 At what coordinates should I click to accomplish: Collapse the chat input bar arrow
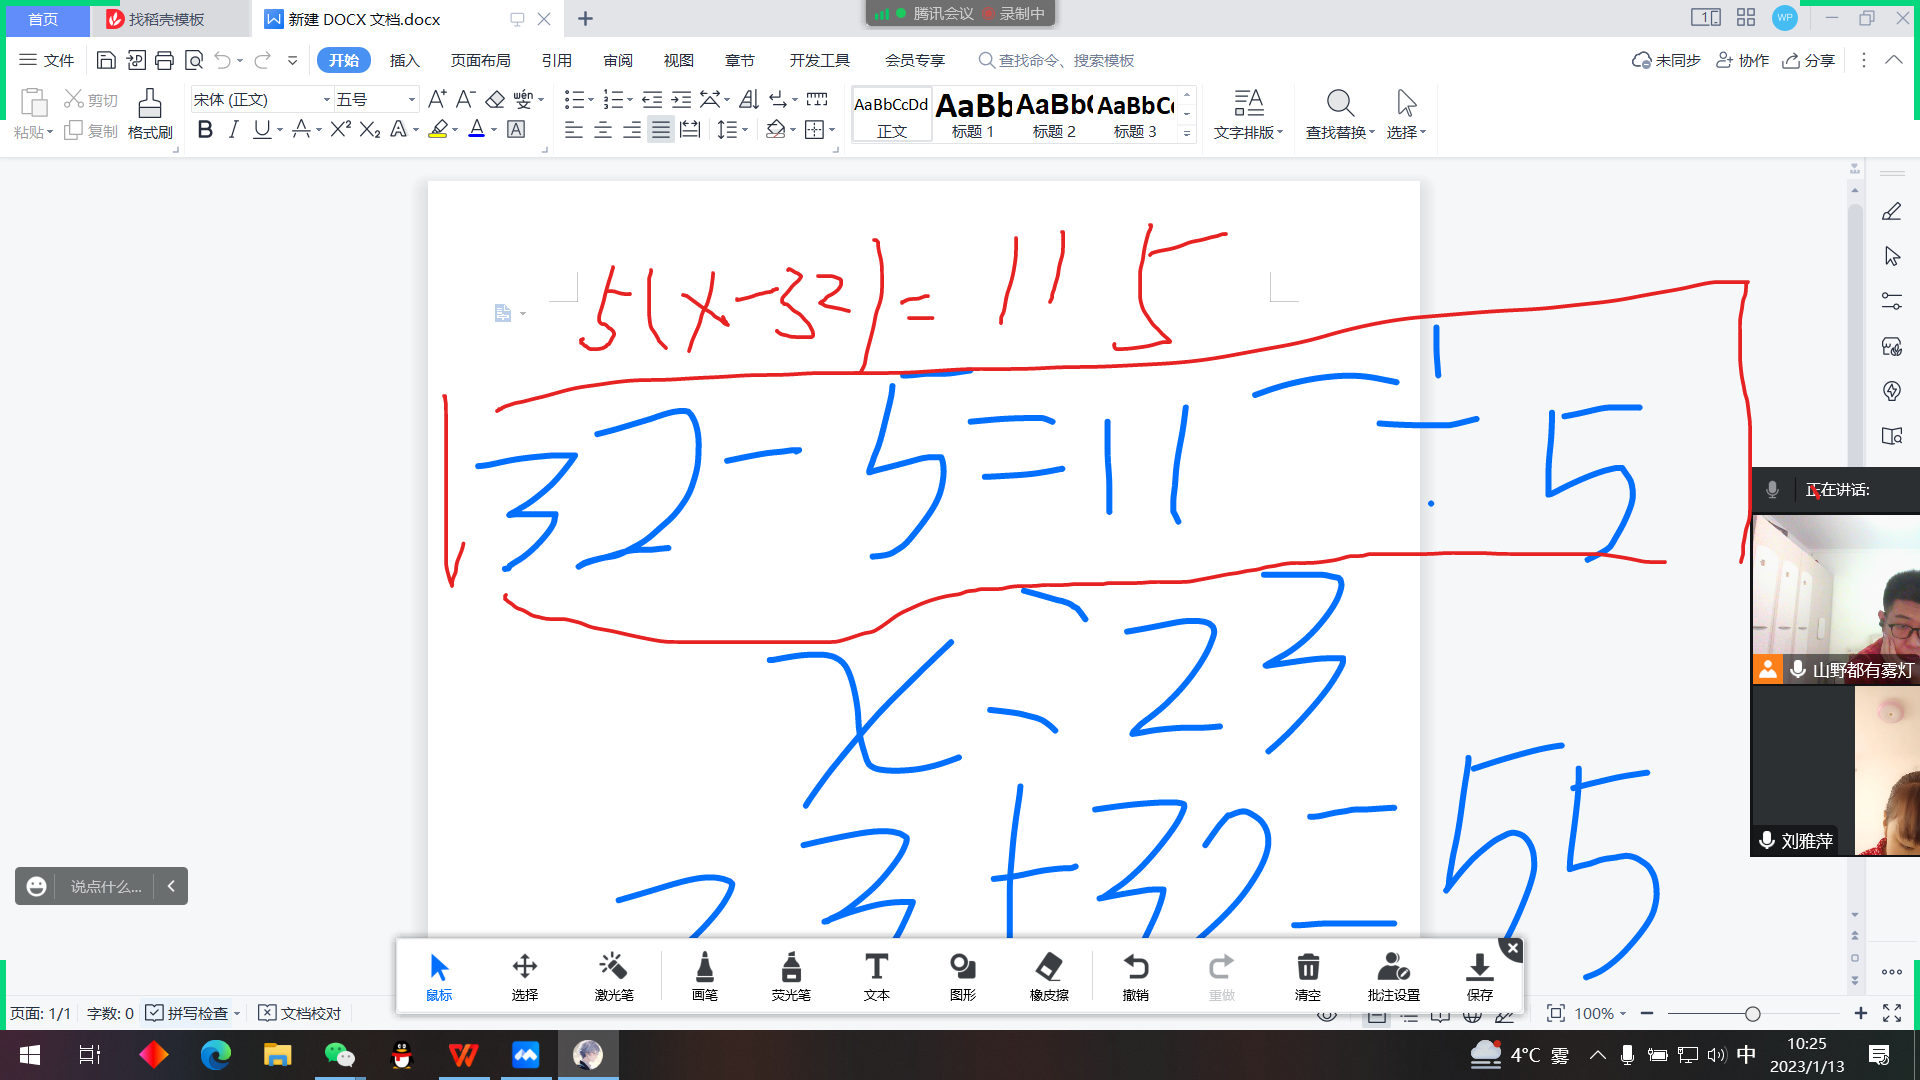(x=171, y=886)
